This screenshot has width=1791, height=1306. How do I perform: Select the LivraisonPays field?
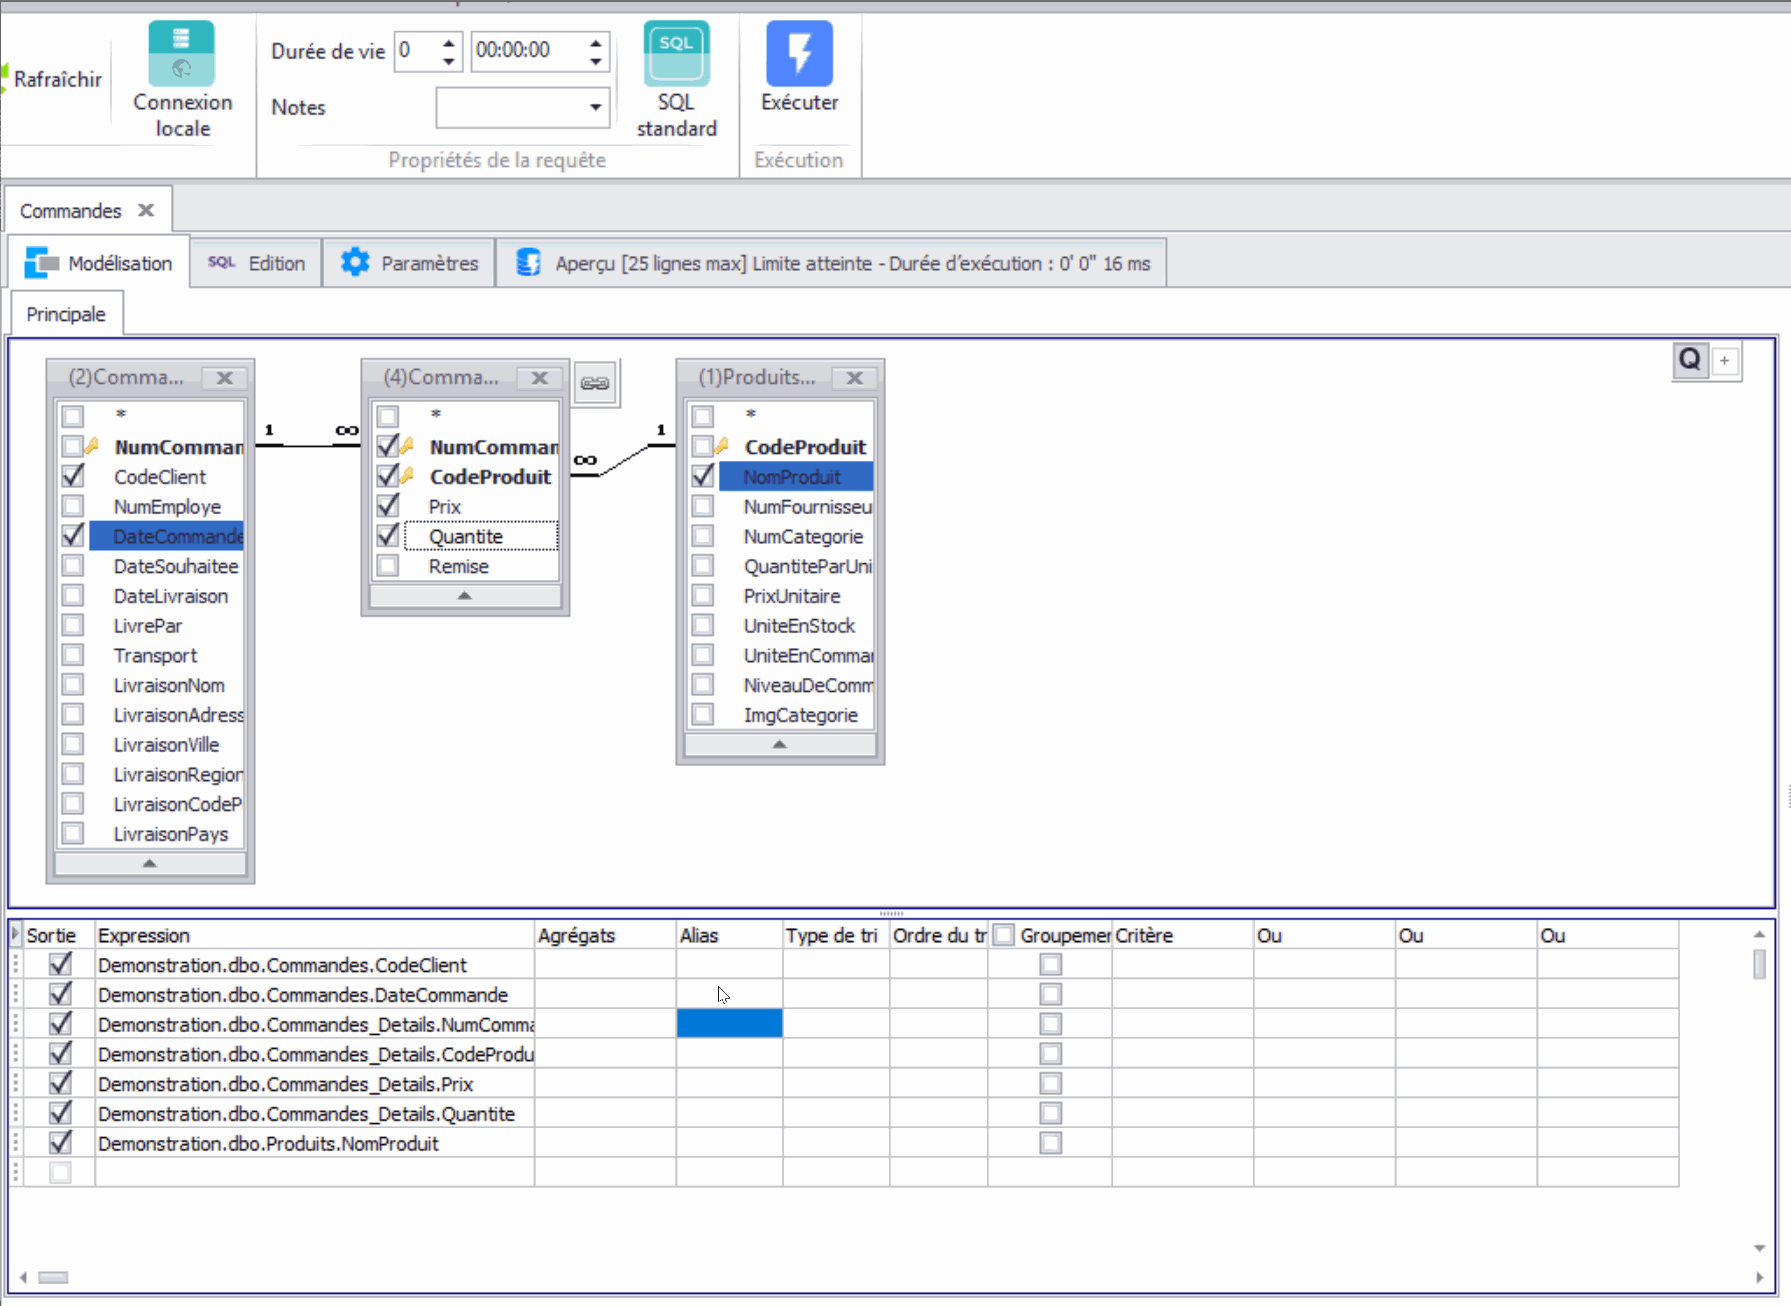[171, 834]
